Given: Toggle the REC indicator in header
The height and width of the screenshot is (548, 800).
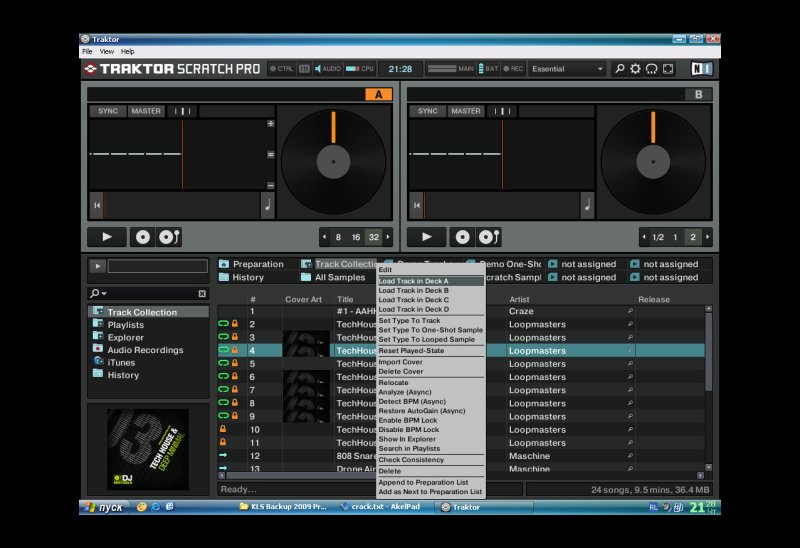Looking at the screenshot, I should click(x=513, y=68).
